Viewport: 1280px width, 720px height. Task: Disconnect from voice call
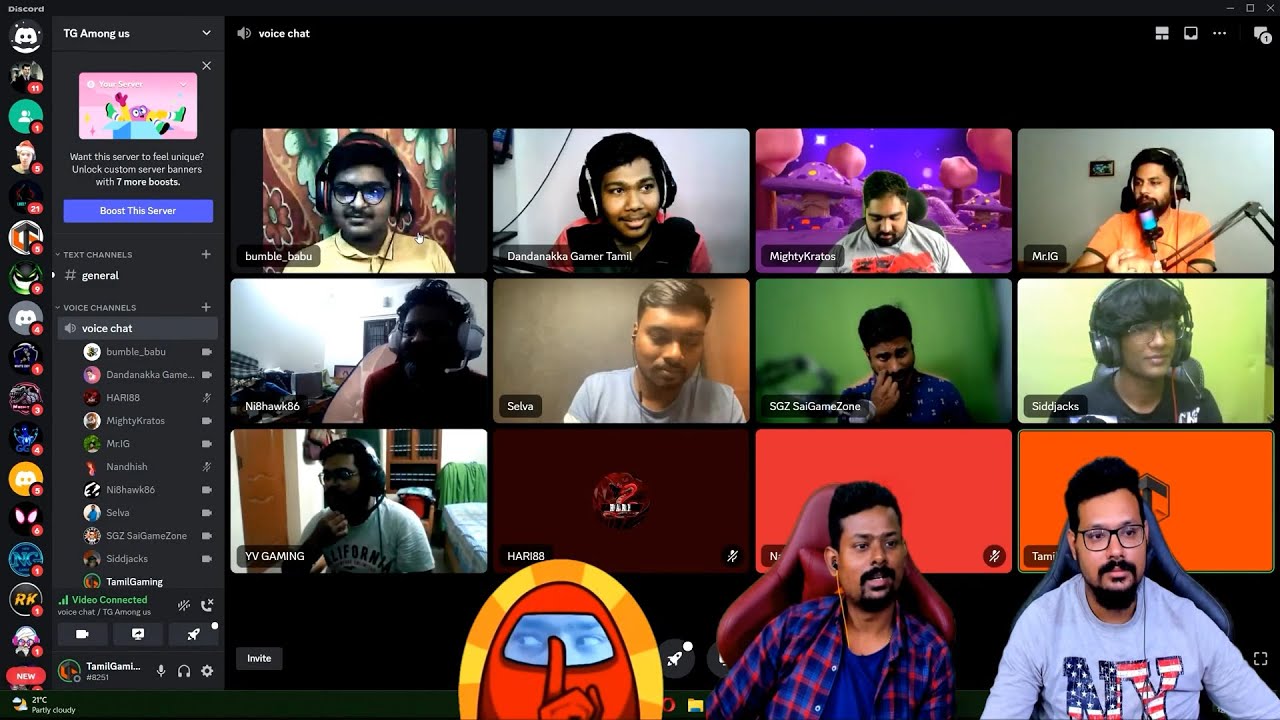tap(207, 605)
